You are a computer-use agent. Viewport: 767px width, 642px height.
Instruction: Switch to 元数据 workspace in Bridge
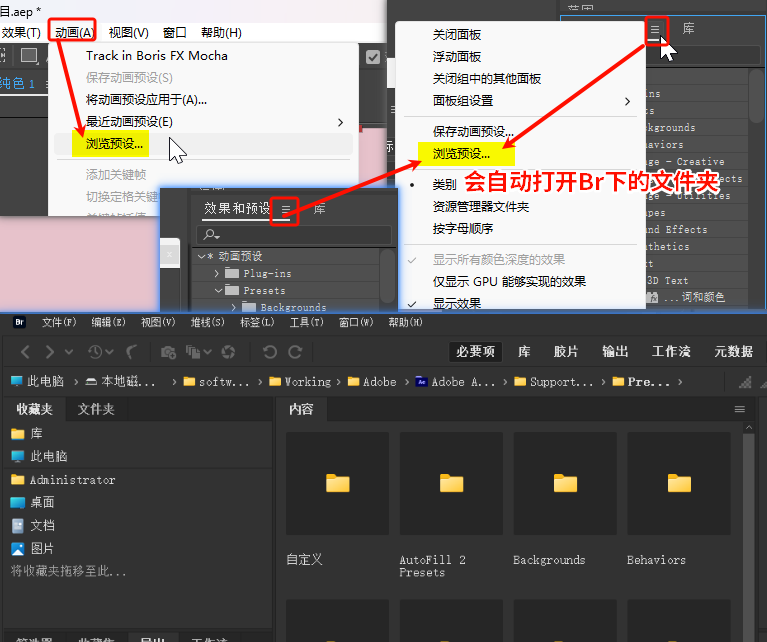(x=733, y=351)
